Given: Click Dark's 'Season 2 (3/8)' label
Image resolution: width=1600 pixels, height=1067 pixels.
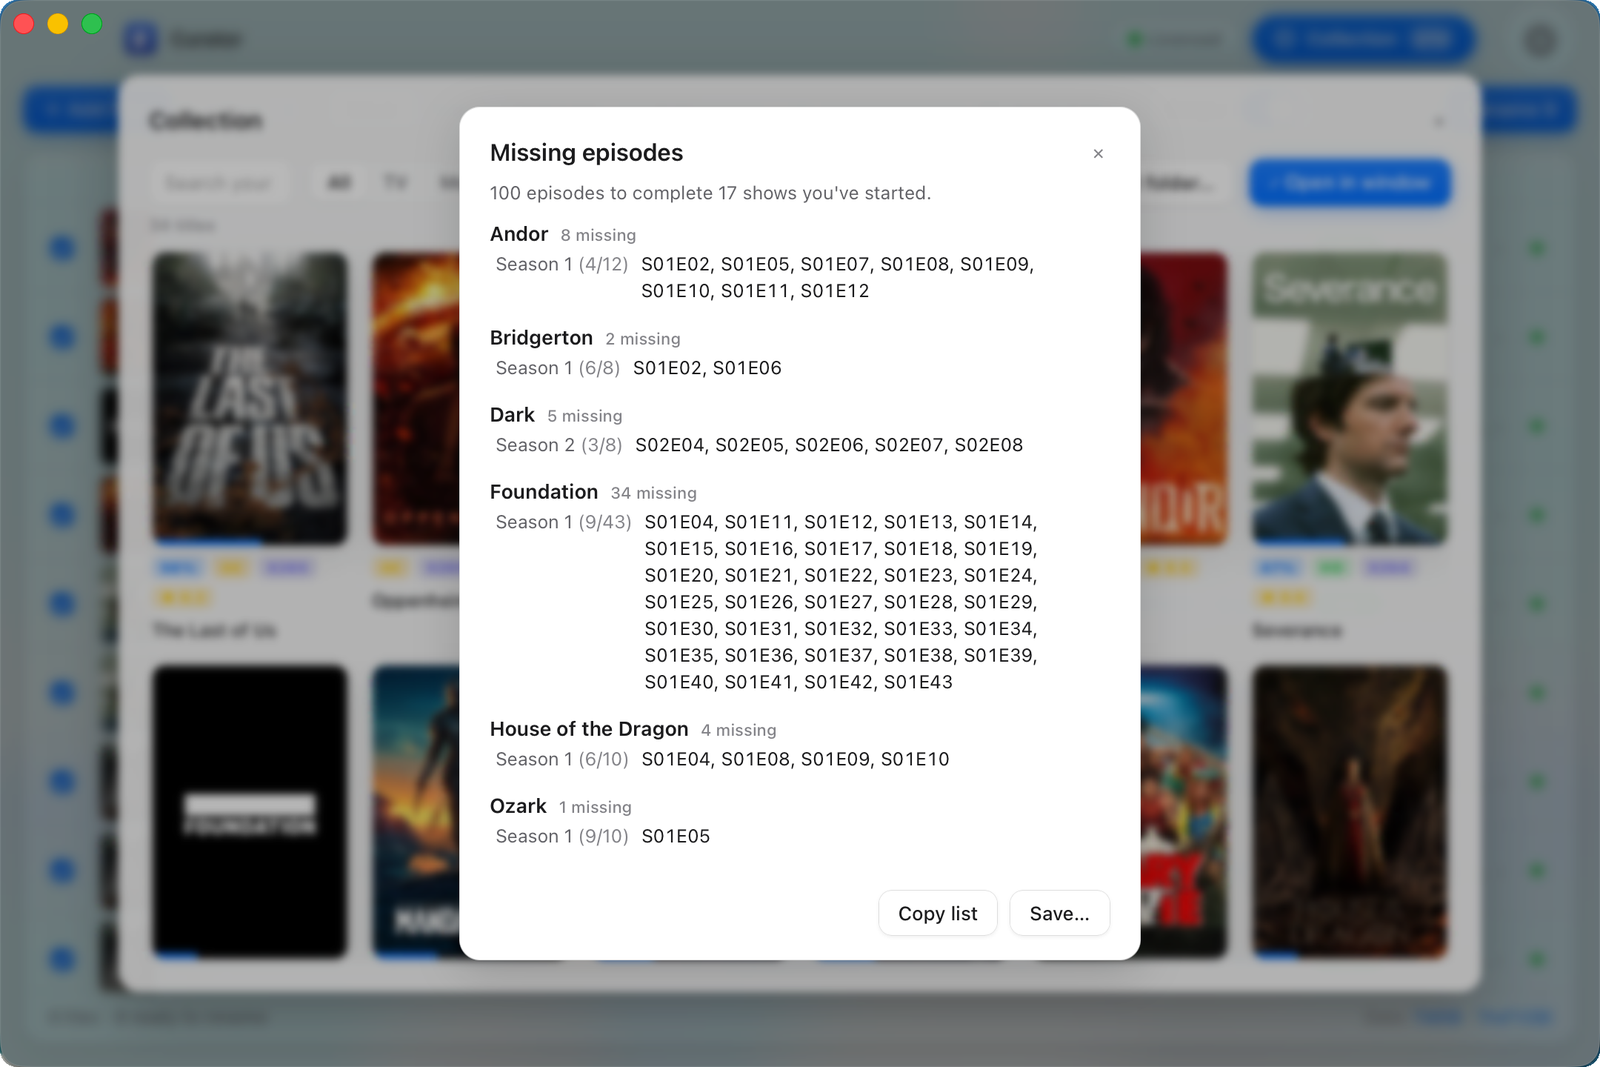Looking at the screenshot, I should pos(559,445).
